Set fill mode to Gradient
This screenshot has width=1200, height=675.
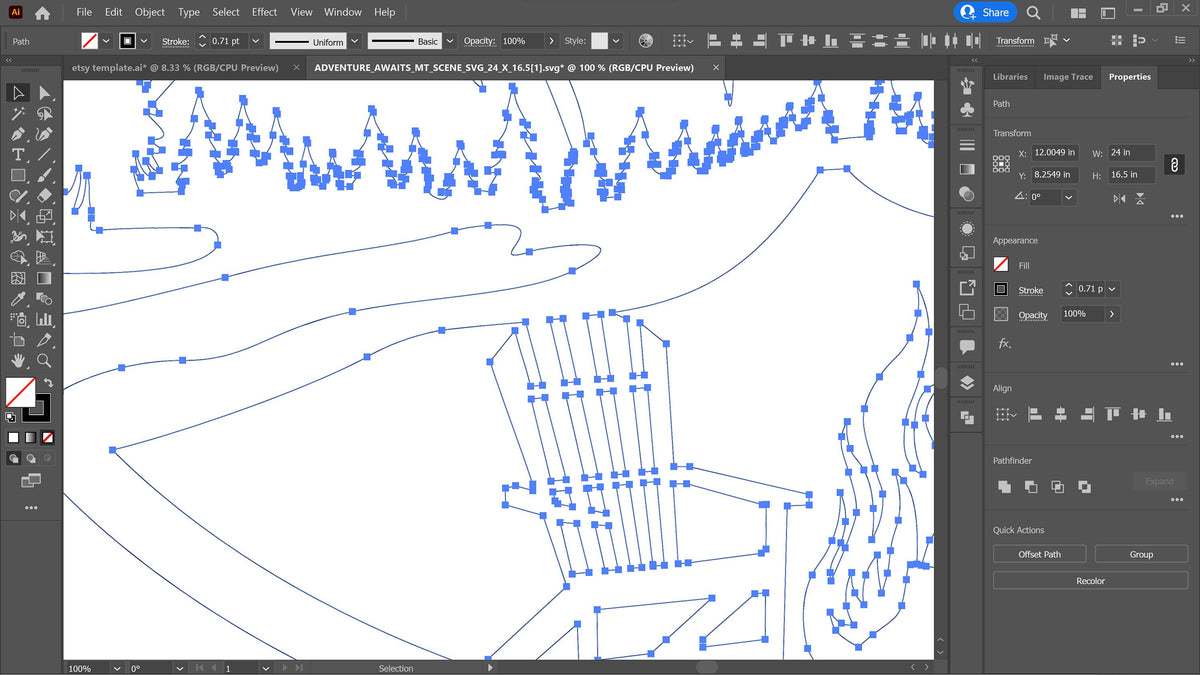pyautogui.click(x=31, y=437)
